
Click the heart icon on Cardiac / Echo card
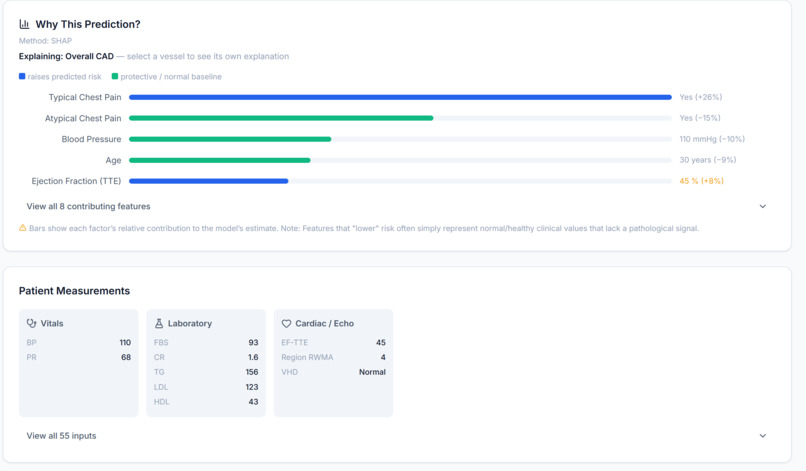pyautogui.click(x=286, y=323)
